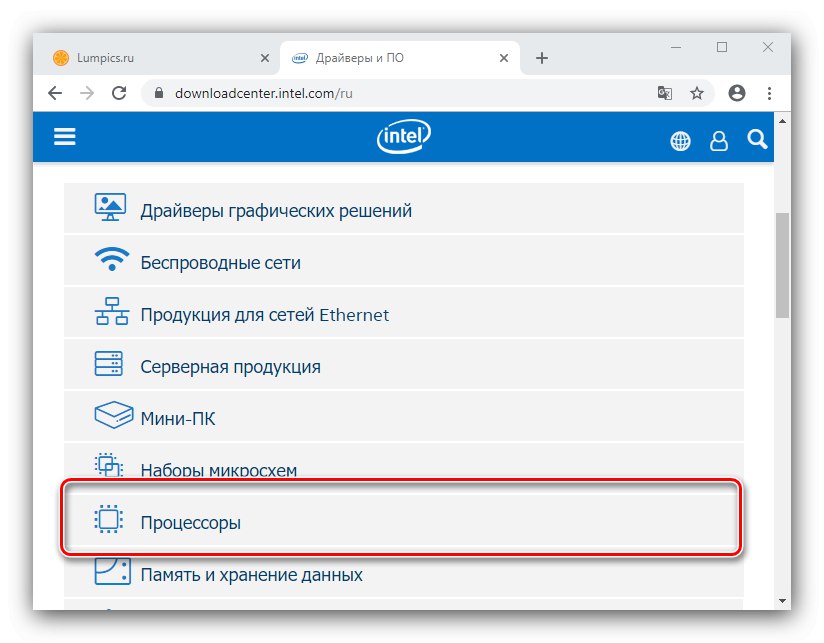
Task: Switch to the Lumpics.ru tab
Action: [x=150, y=58]
